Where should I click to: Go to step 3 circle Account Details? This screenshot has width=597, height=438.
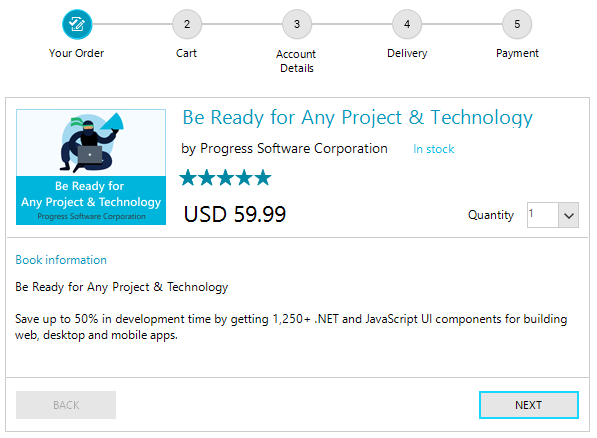(x=297, y=24)
